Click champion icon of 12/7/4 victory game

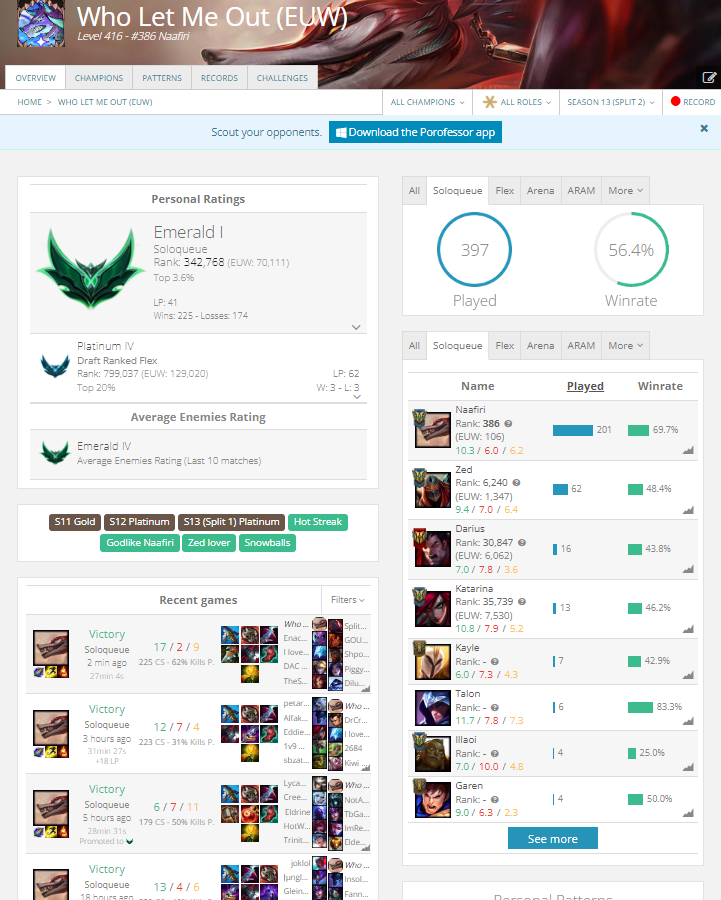[51, 728]
